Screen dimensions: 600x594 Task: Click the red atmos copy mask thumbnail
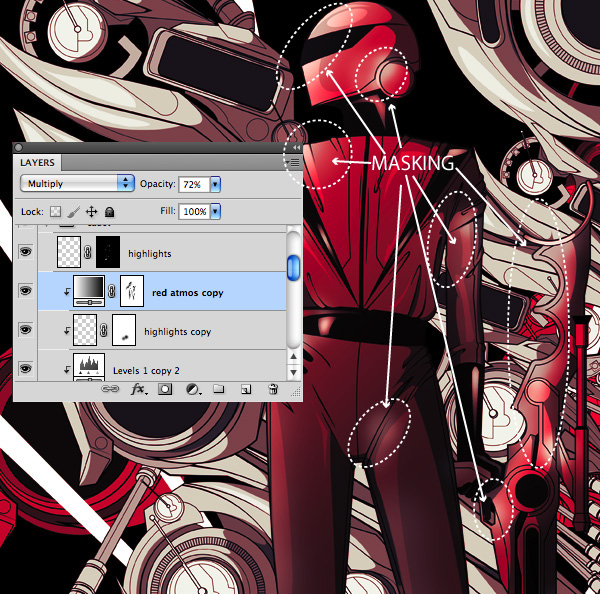coord(131,291)
